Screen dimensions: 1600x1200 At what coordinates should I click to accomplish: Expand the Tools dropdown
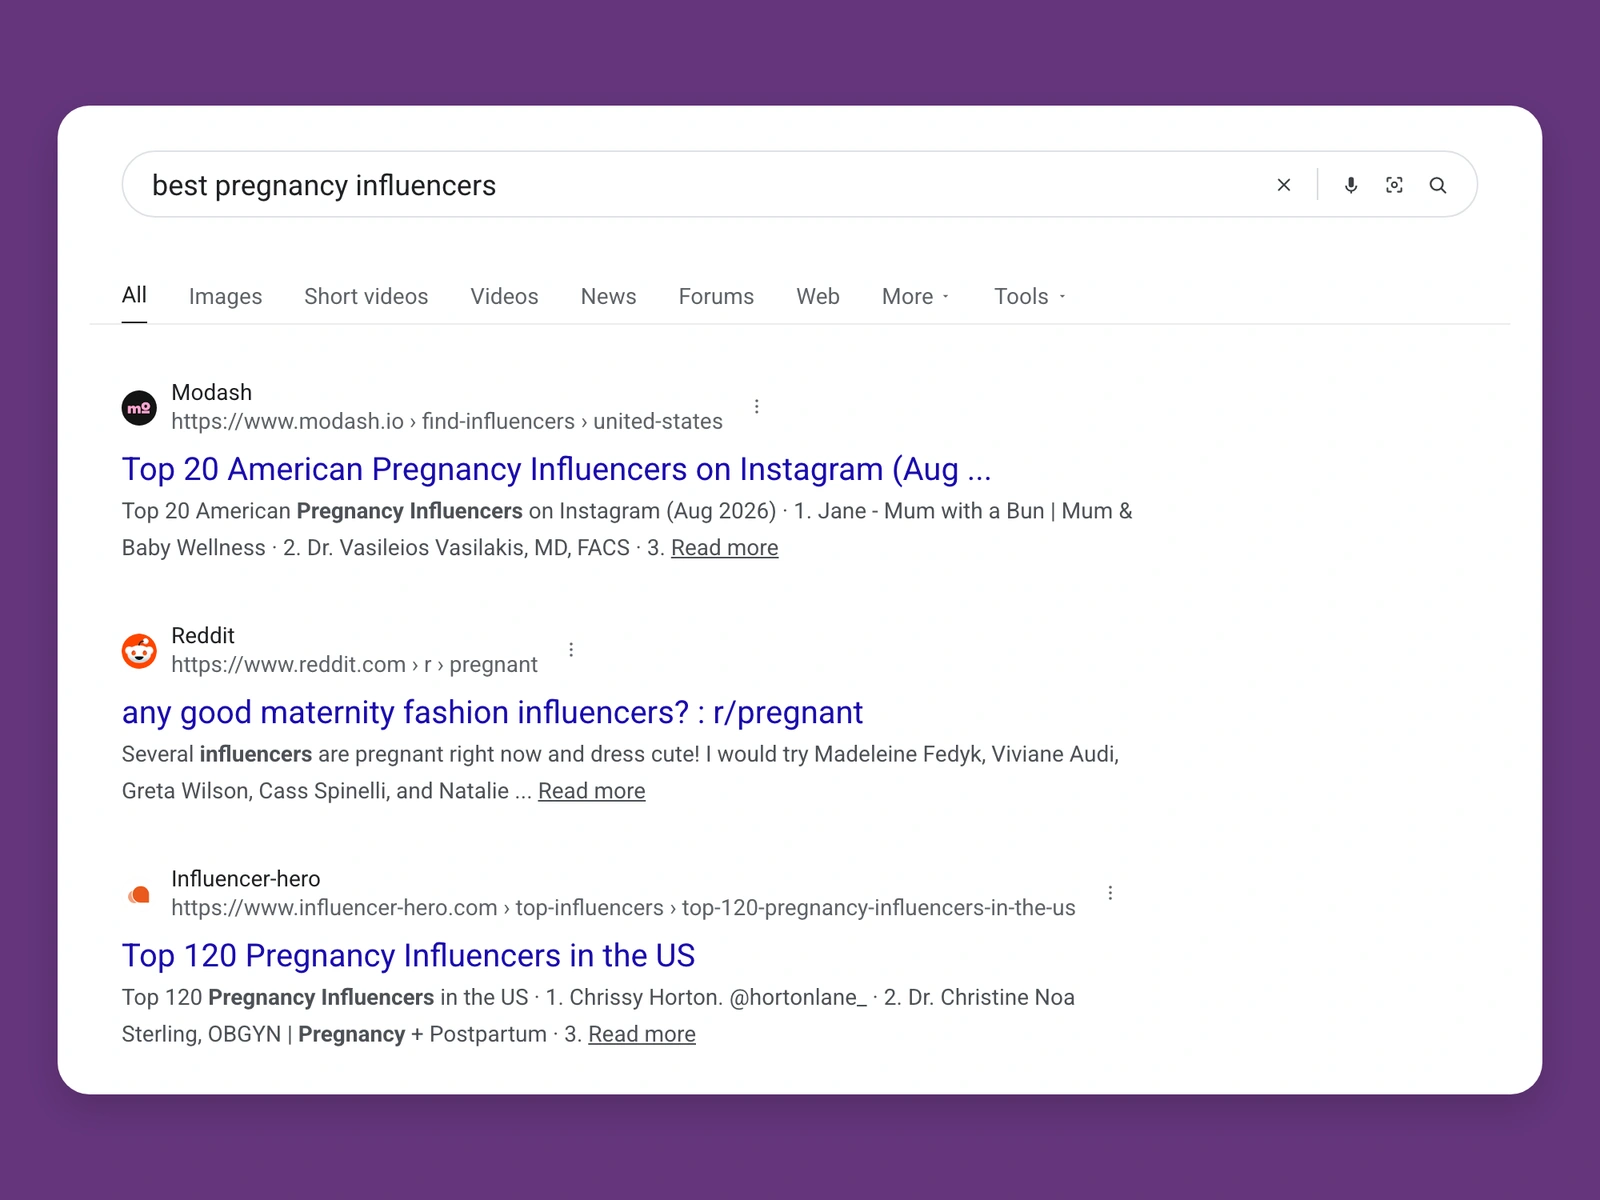click(x=1030, y=296)
